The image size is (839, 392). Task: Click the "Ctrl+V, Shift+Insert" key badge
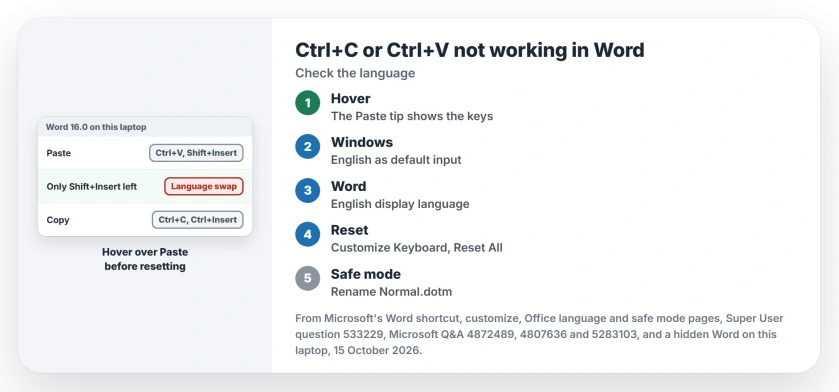(196, 153)
